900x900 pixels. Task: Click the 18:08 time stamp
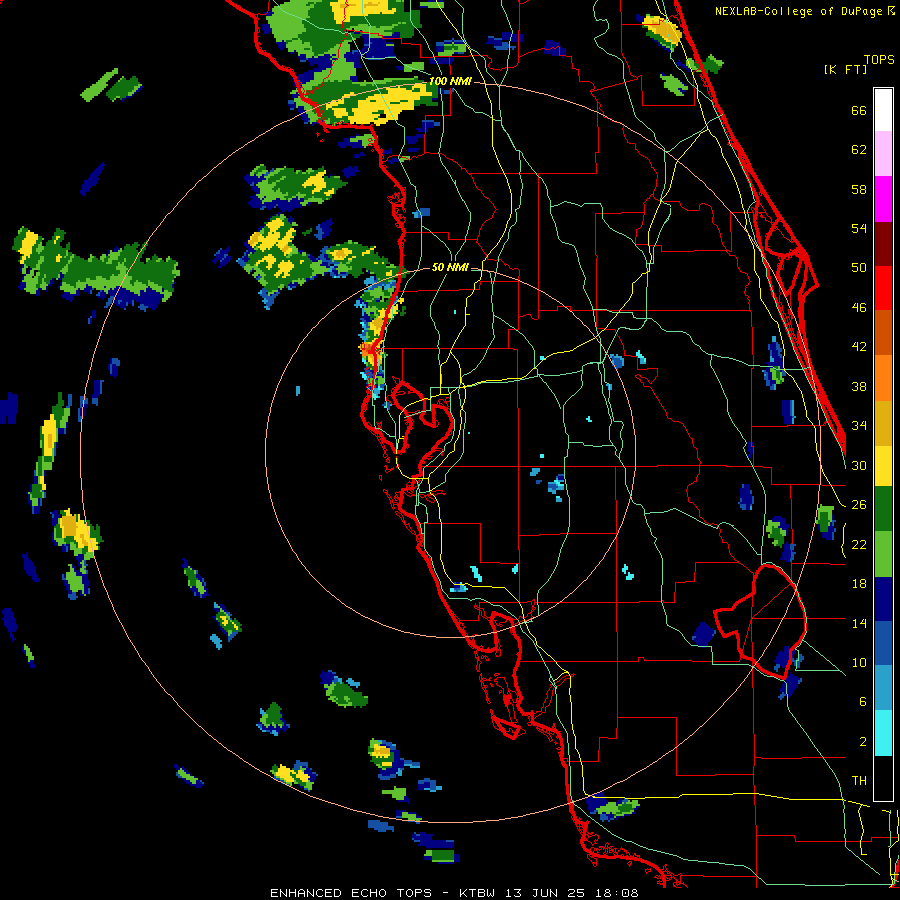click(616, 893)
